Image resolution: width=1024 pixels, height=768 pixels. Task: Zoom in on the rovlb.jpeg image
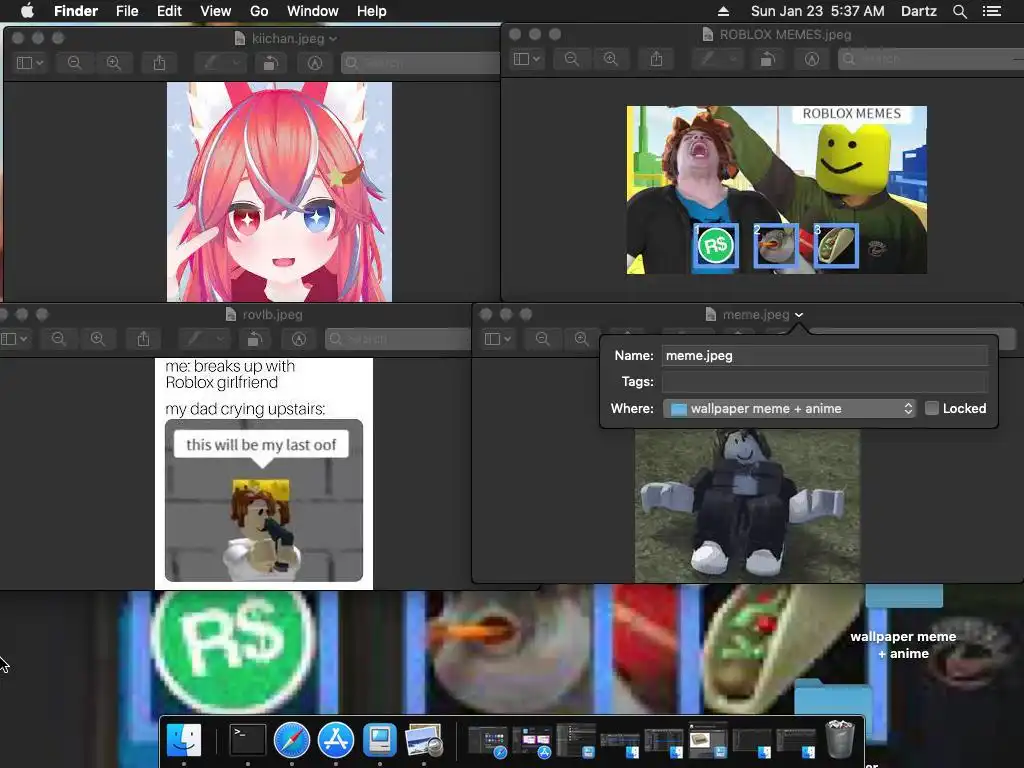coord(98,339)
